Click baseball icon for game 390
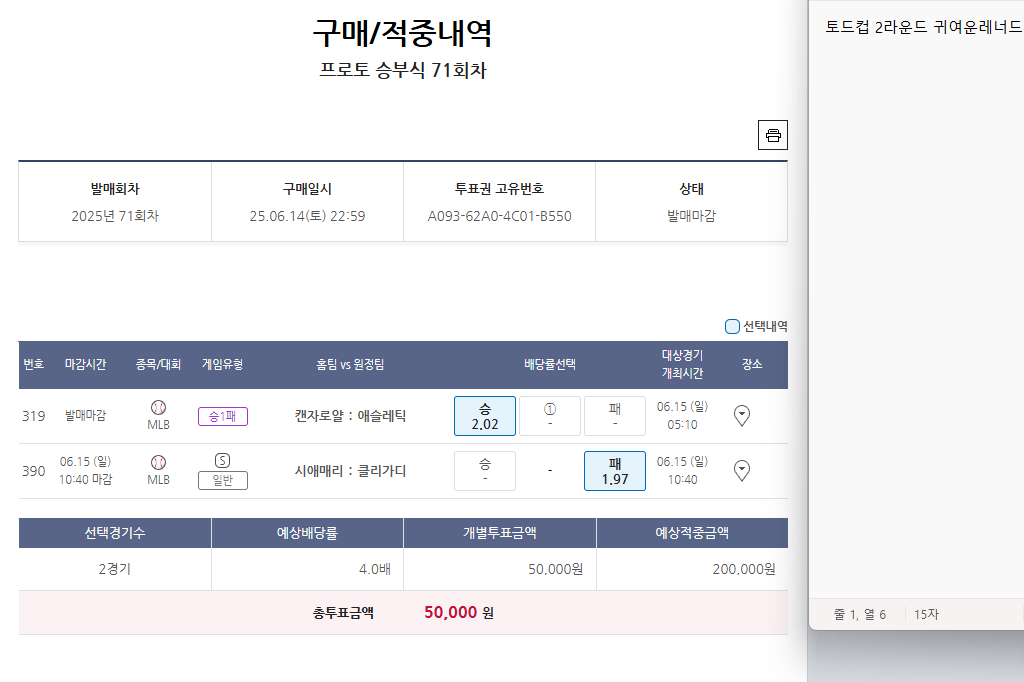 pyautogui.click(x=158, y=462)
